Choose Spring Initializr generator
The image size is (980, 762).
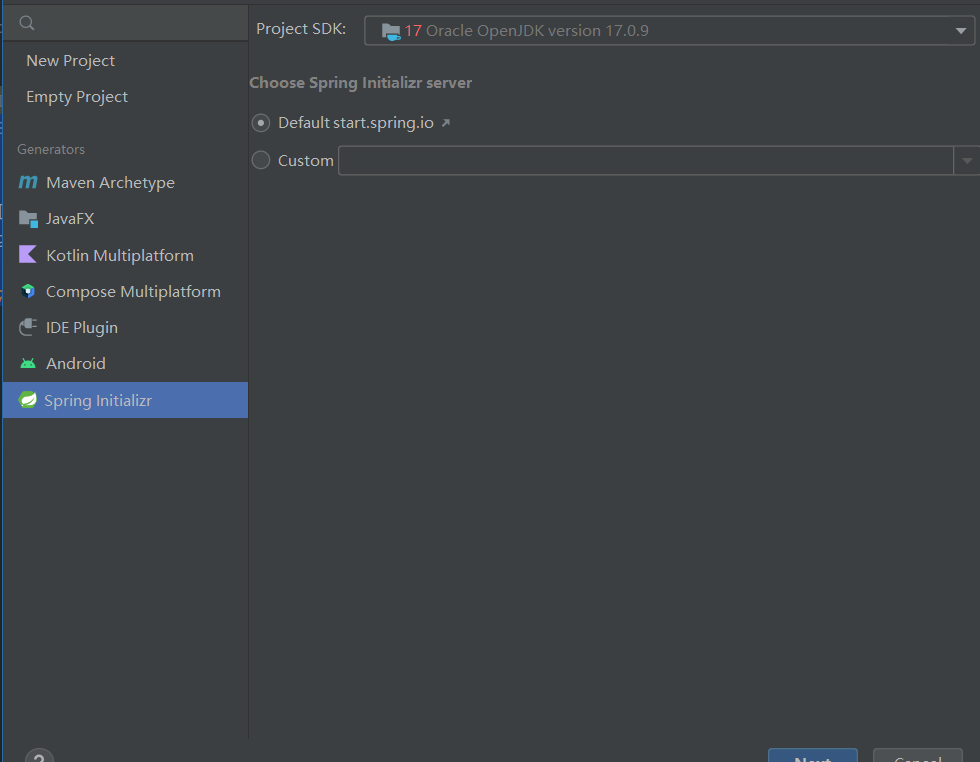125,400
